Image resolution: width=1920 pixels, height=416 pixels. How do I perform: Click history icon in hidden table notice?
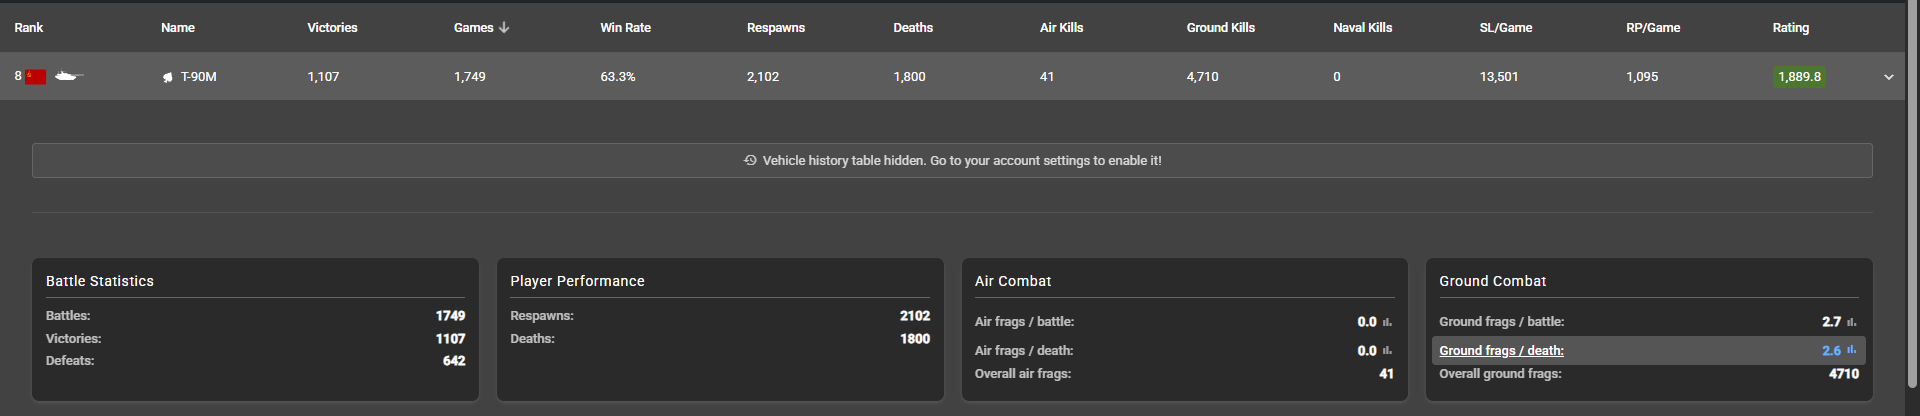point(750,160)
